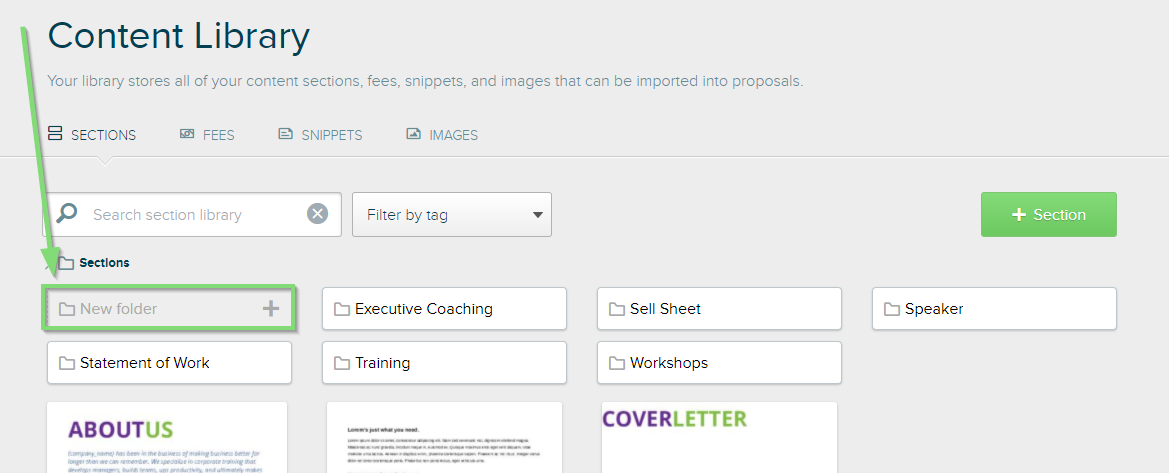Open the Filter by tag dropdown
The image size is (1169, 473).
[x=452, y=215]
